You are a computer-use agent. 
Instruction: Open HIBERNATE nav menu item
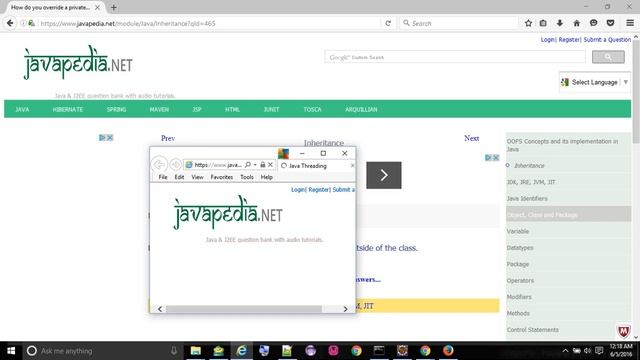68,109
